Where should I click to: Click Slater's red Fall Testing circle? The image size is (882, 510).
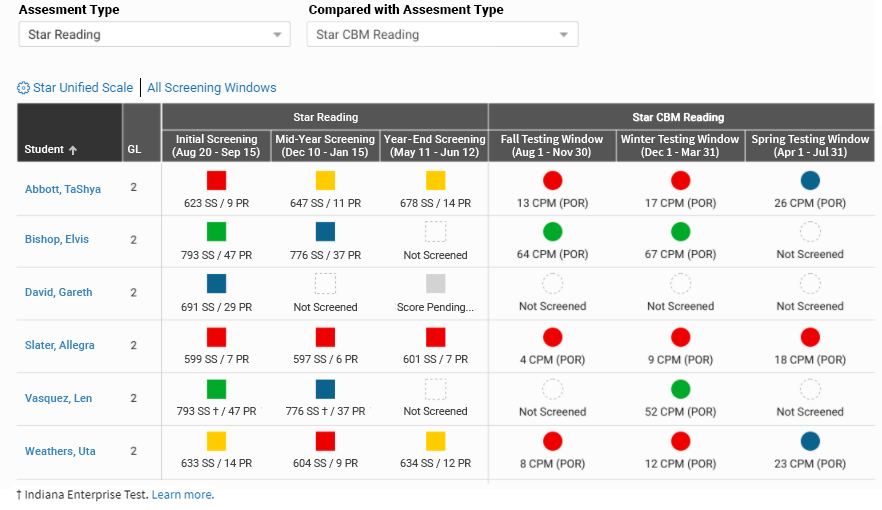coord(552,337)
